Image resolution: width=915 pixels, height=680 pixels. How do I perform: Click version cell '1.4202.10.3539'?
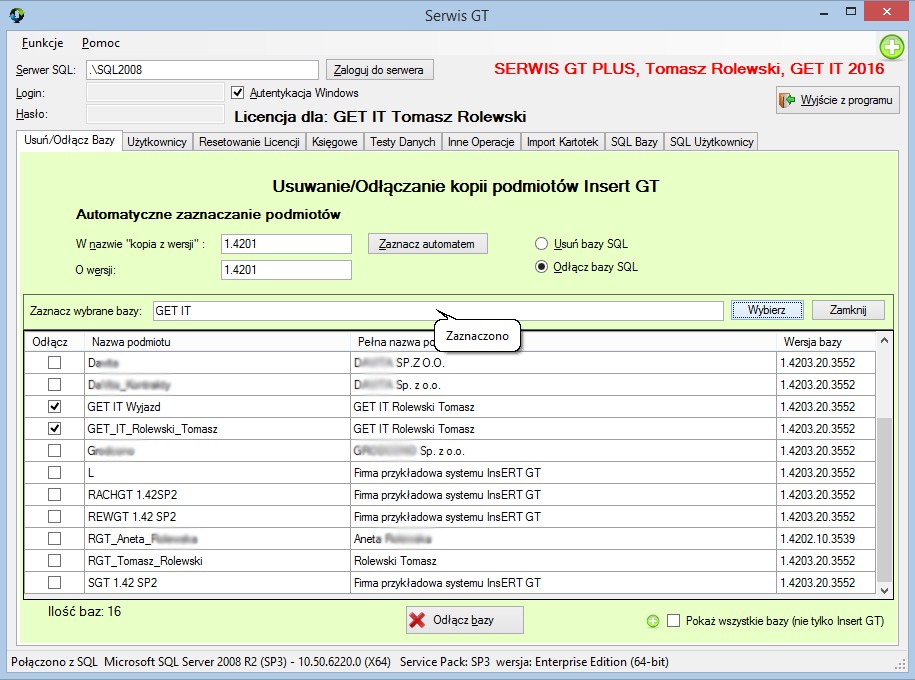(x=826, y=539)
